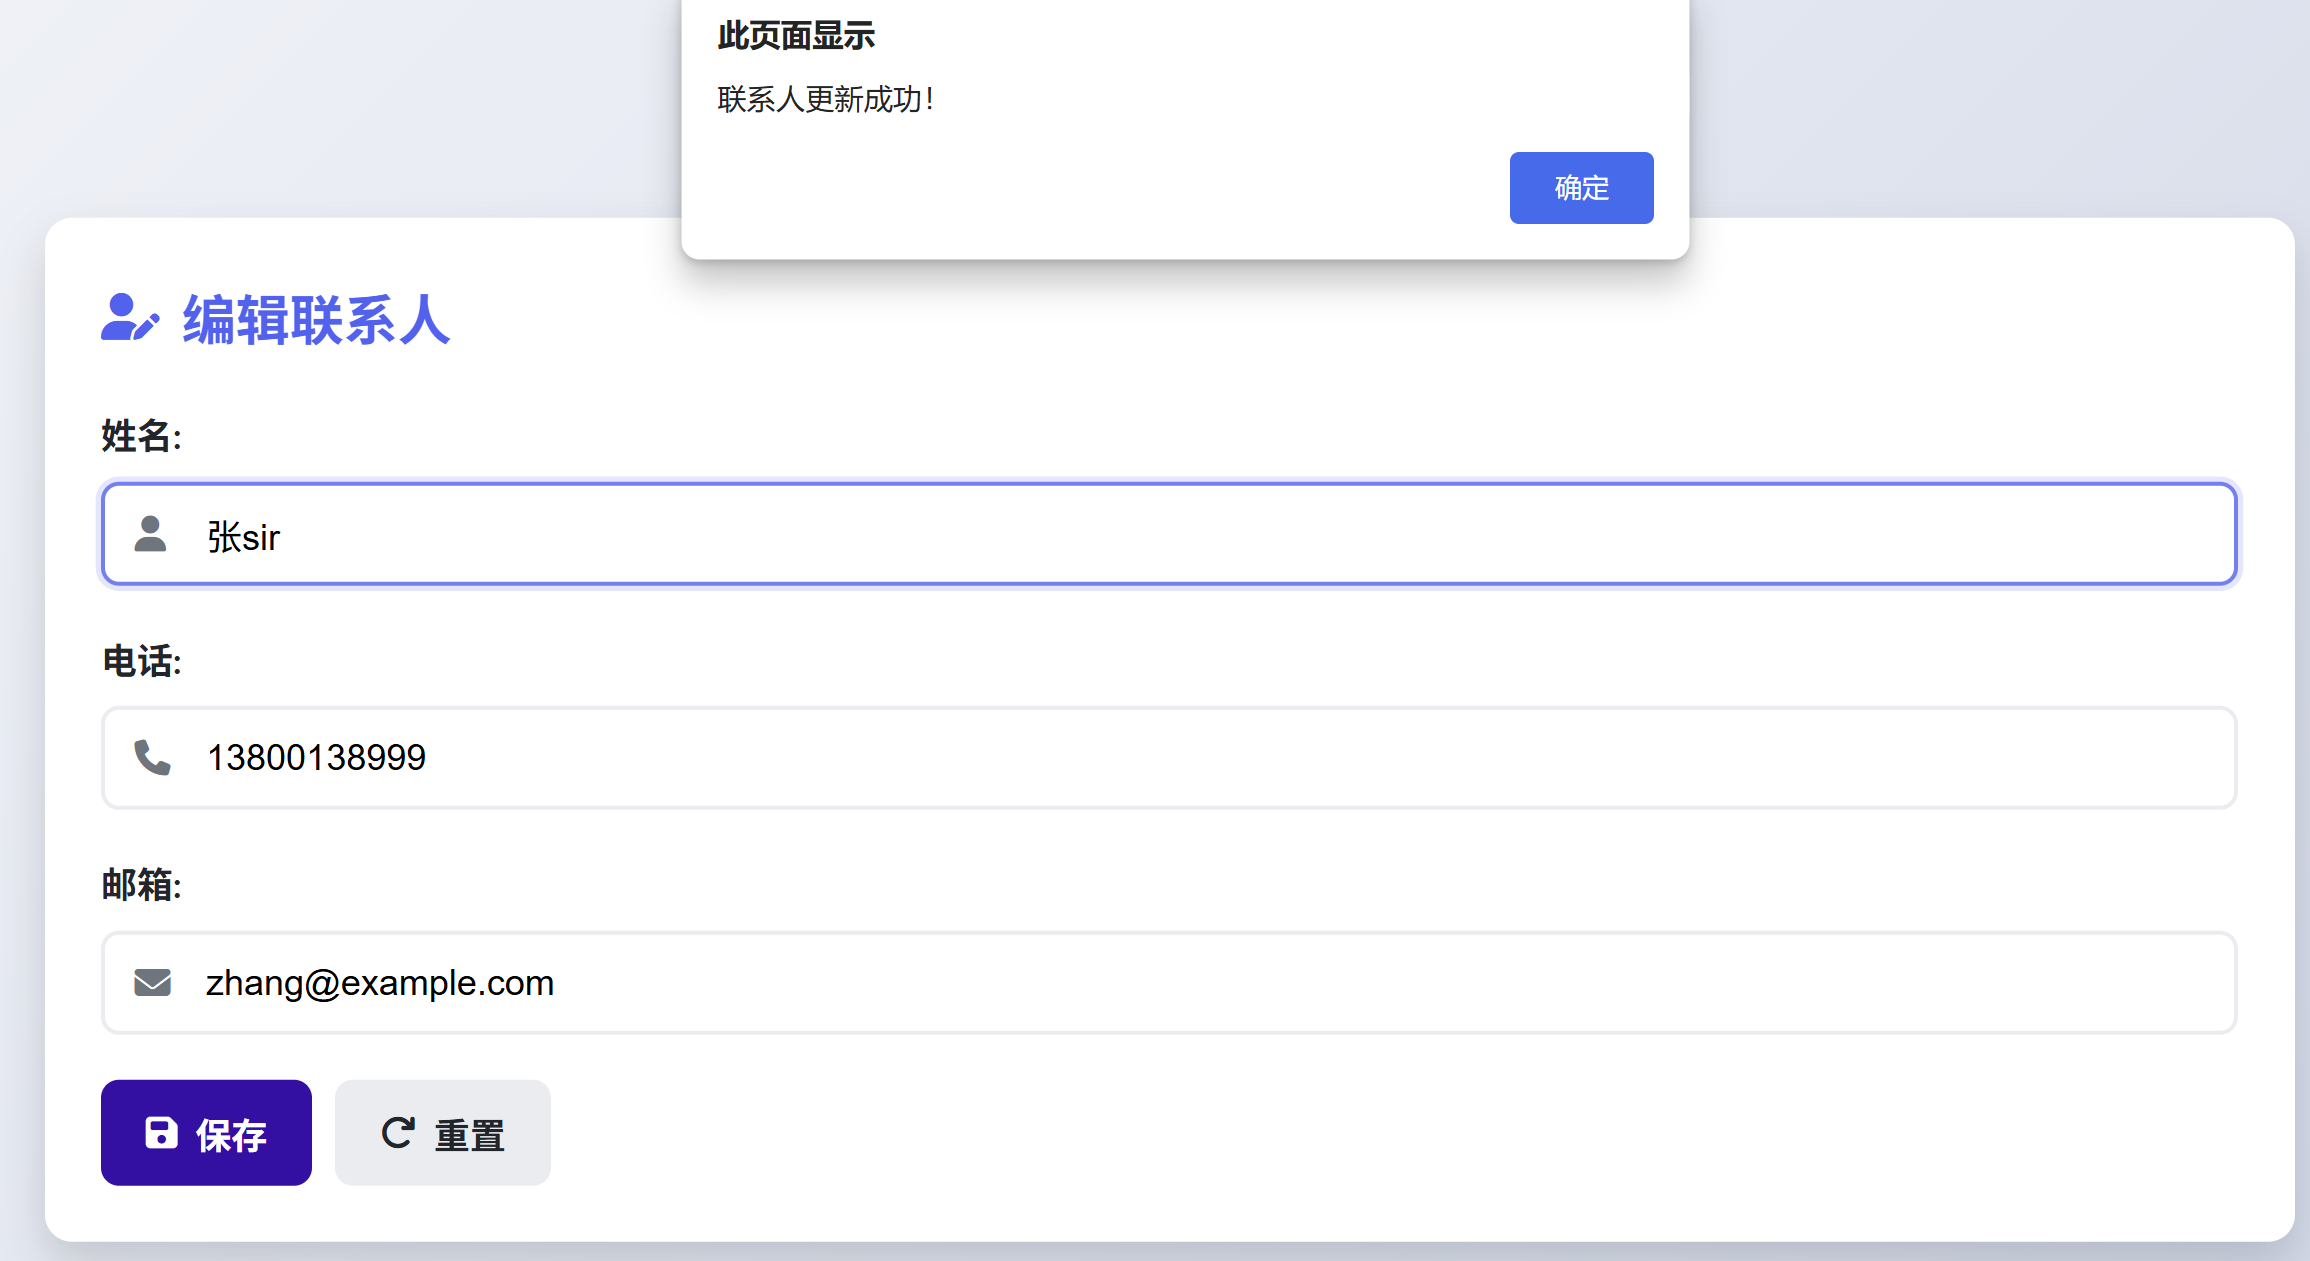
Task: Click the person icon in name field
Action: (151, 534)
